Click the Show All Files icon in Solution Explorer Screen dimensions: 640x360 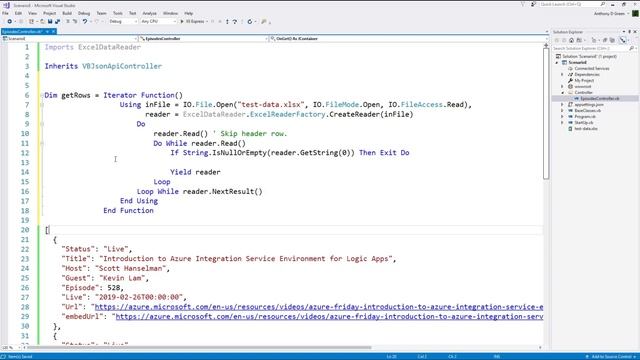(612, 40)
